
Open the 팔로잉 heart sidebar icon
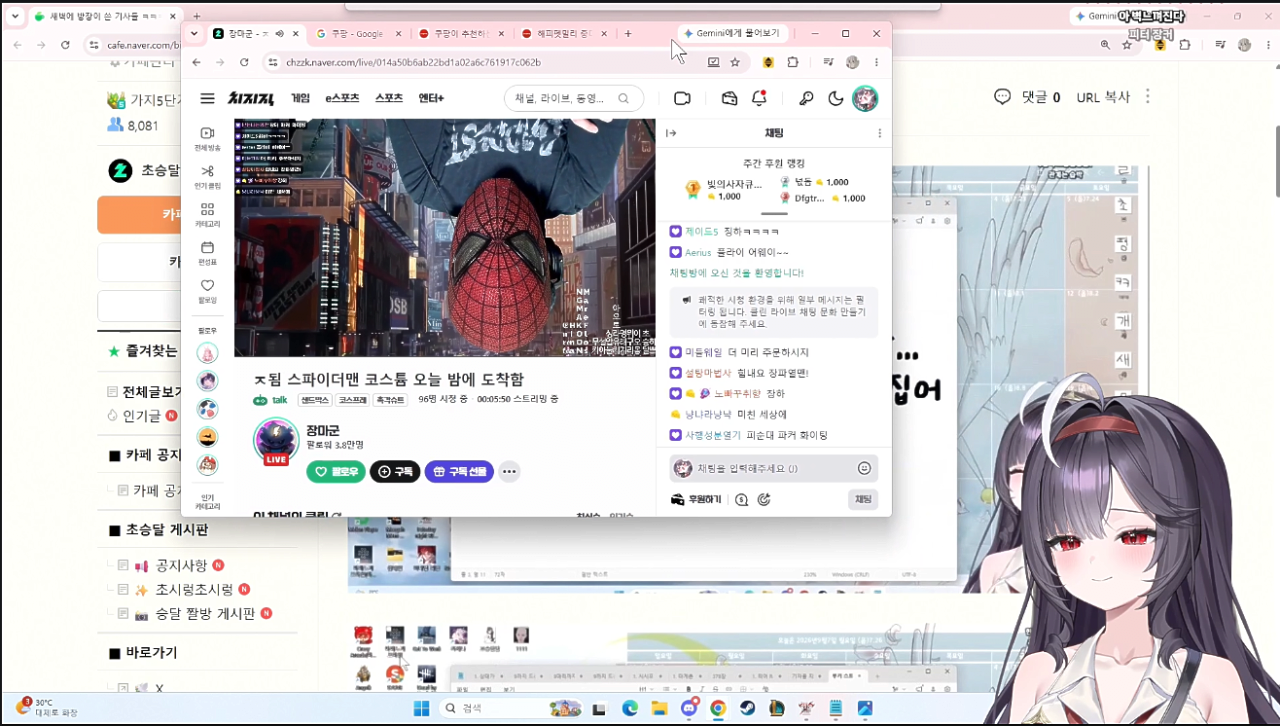207,290
